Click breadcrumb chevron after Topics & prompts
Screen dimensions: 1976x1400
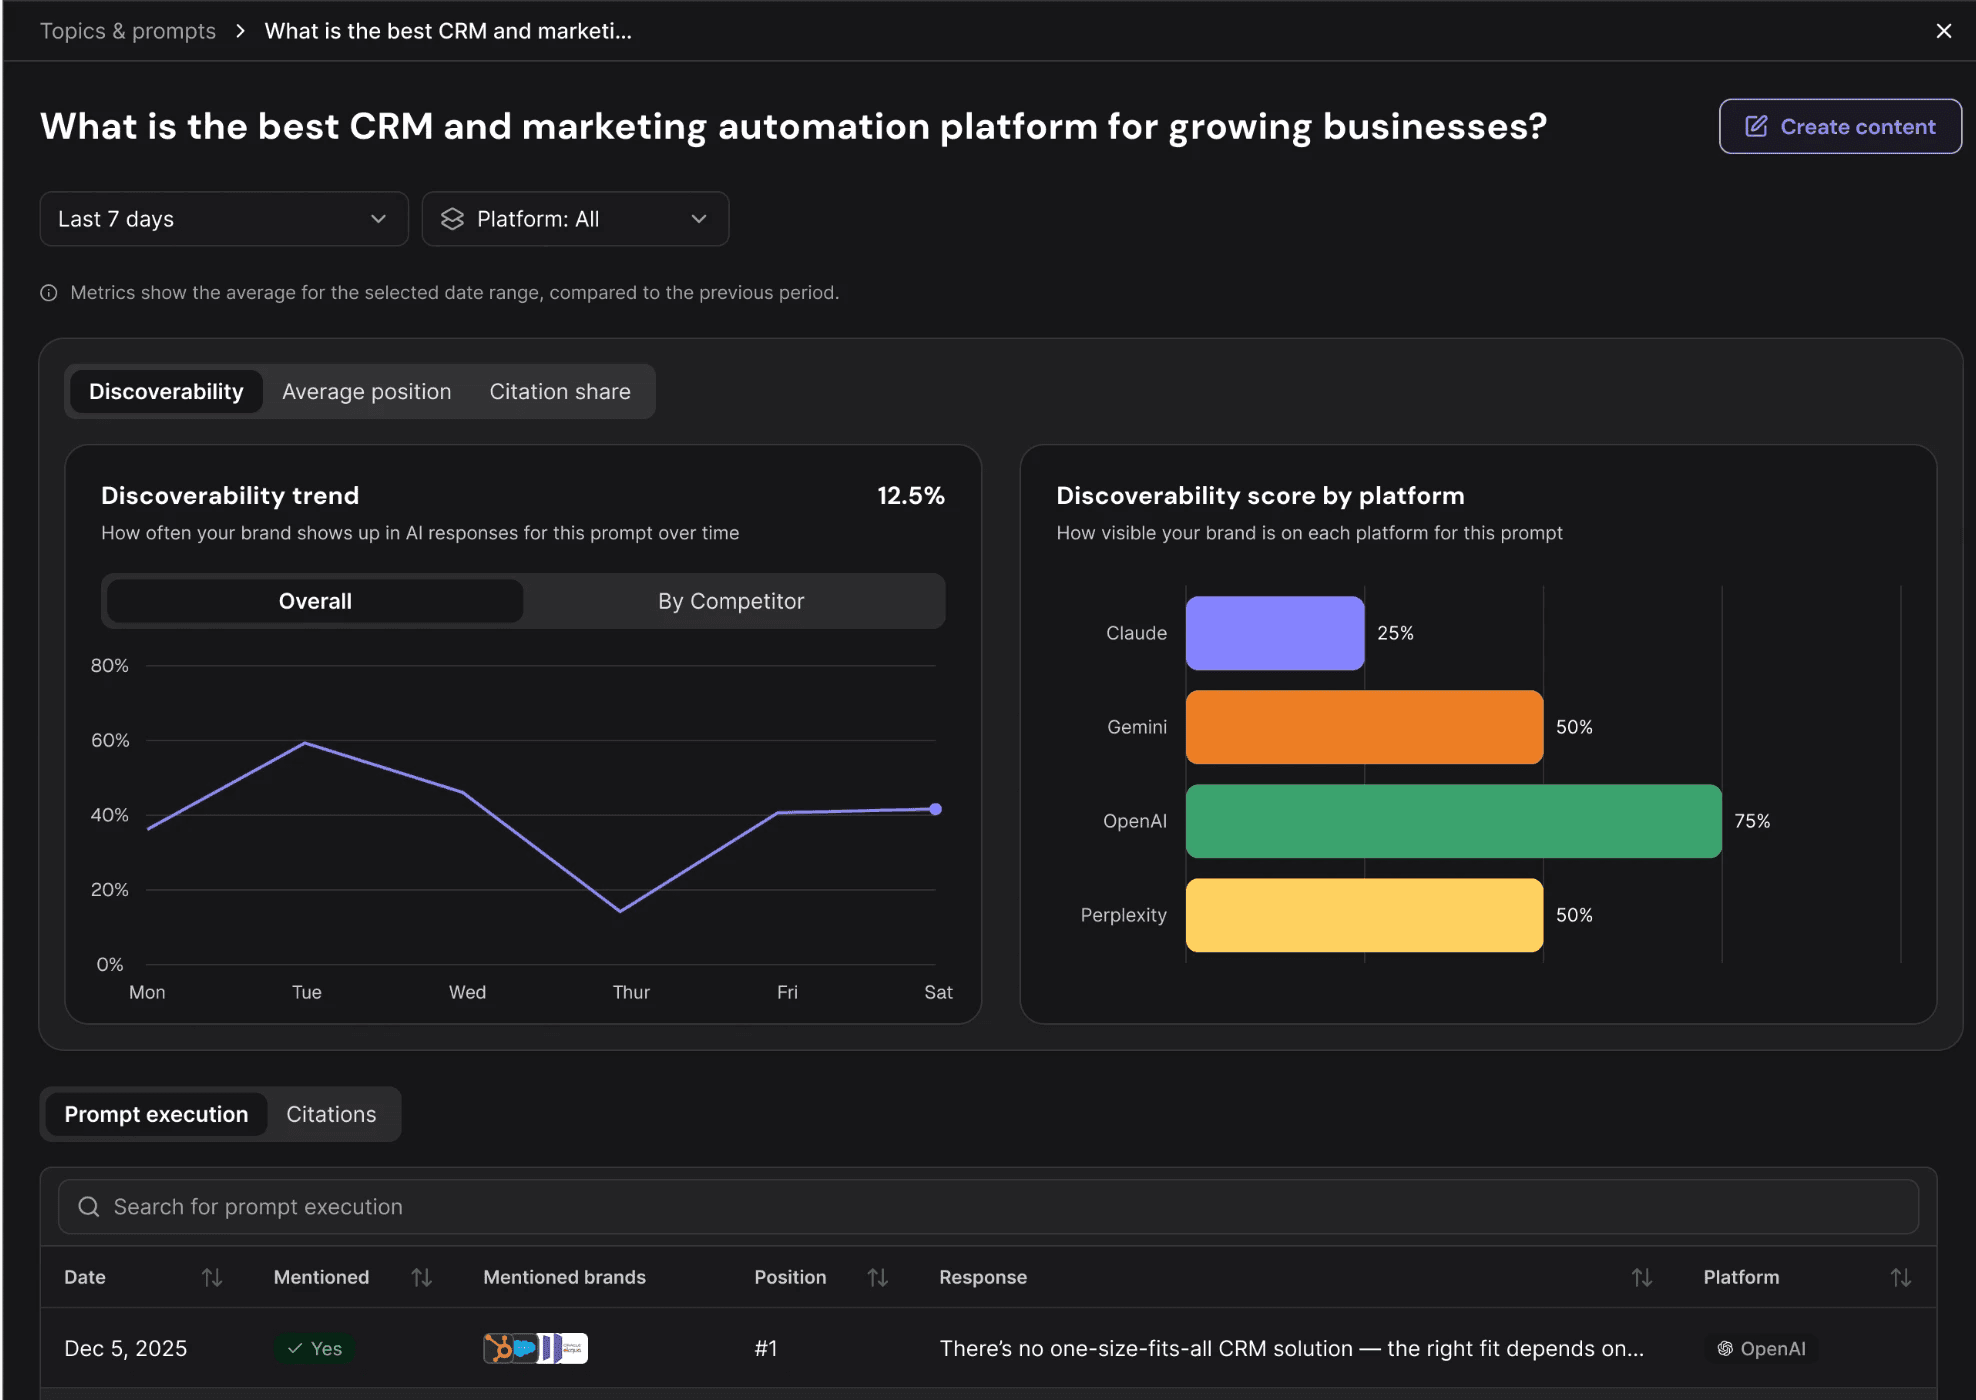tap(240, 31)
